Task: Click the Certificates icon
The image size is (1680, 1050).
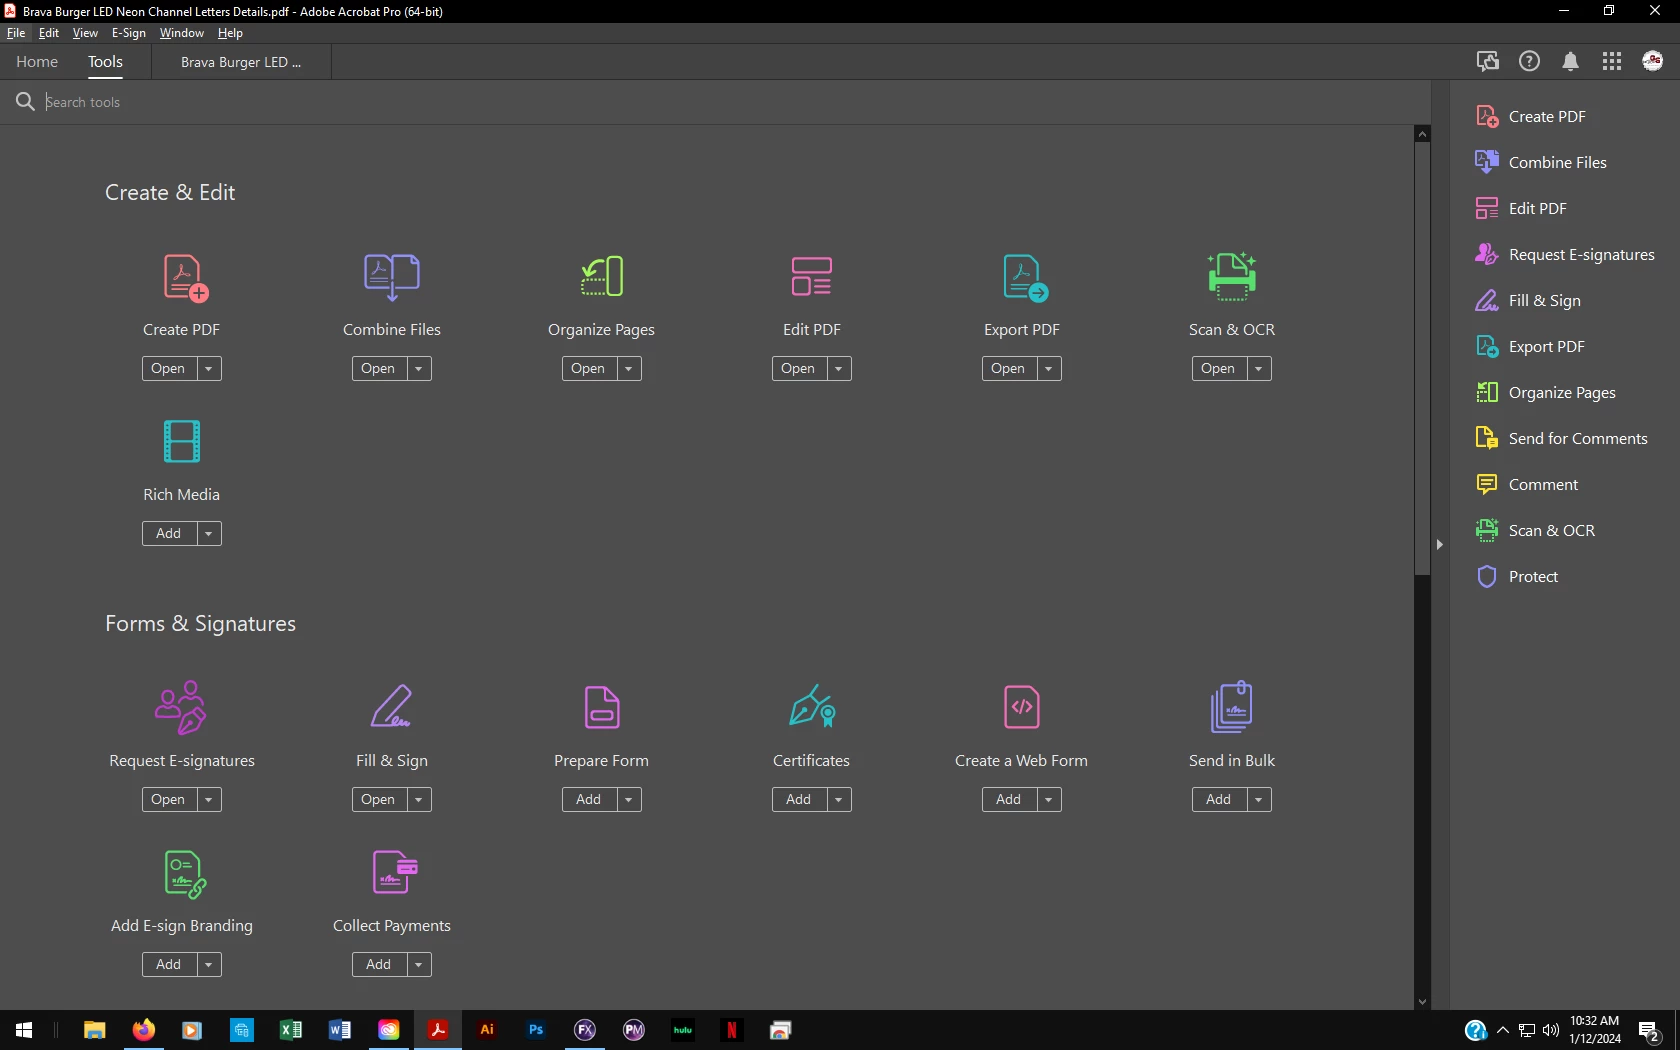Action: (x=812, y=706)
